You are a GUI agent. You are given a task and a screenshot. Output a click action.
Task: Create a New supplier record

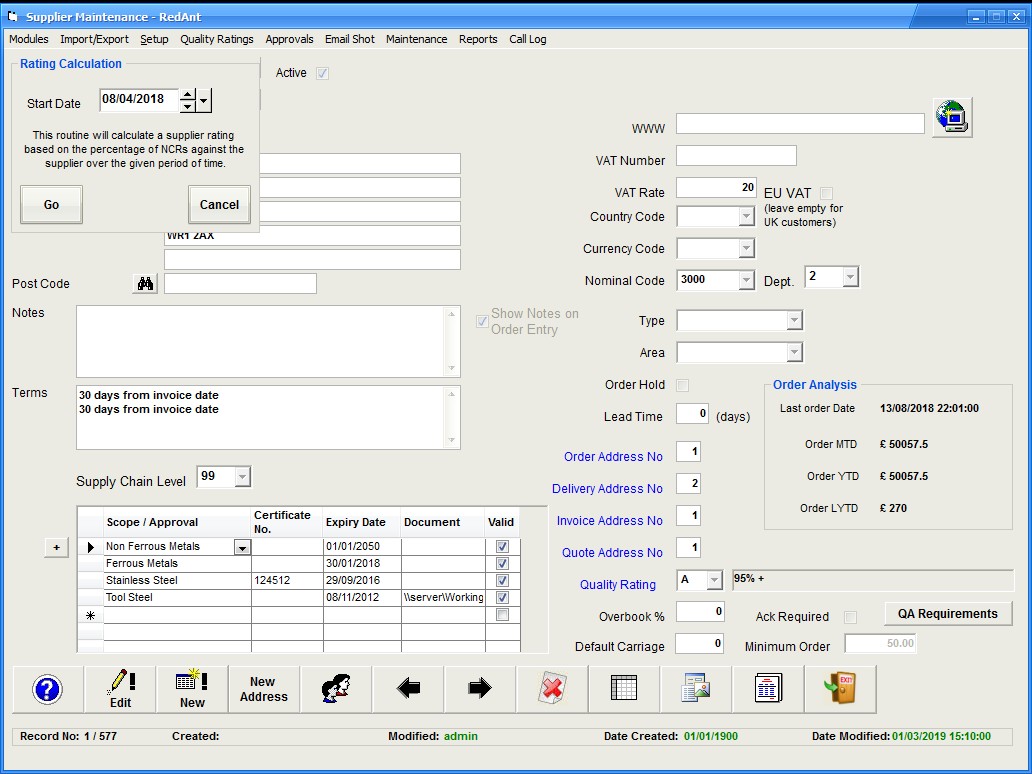[192, 689]
